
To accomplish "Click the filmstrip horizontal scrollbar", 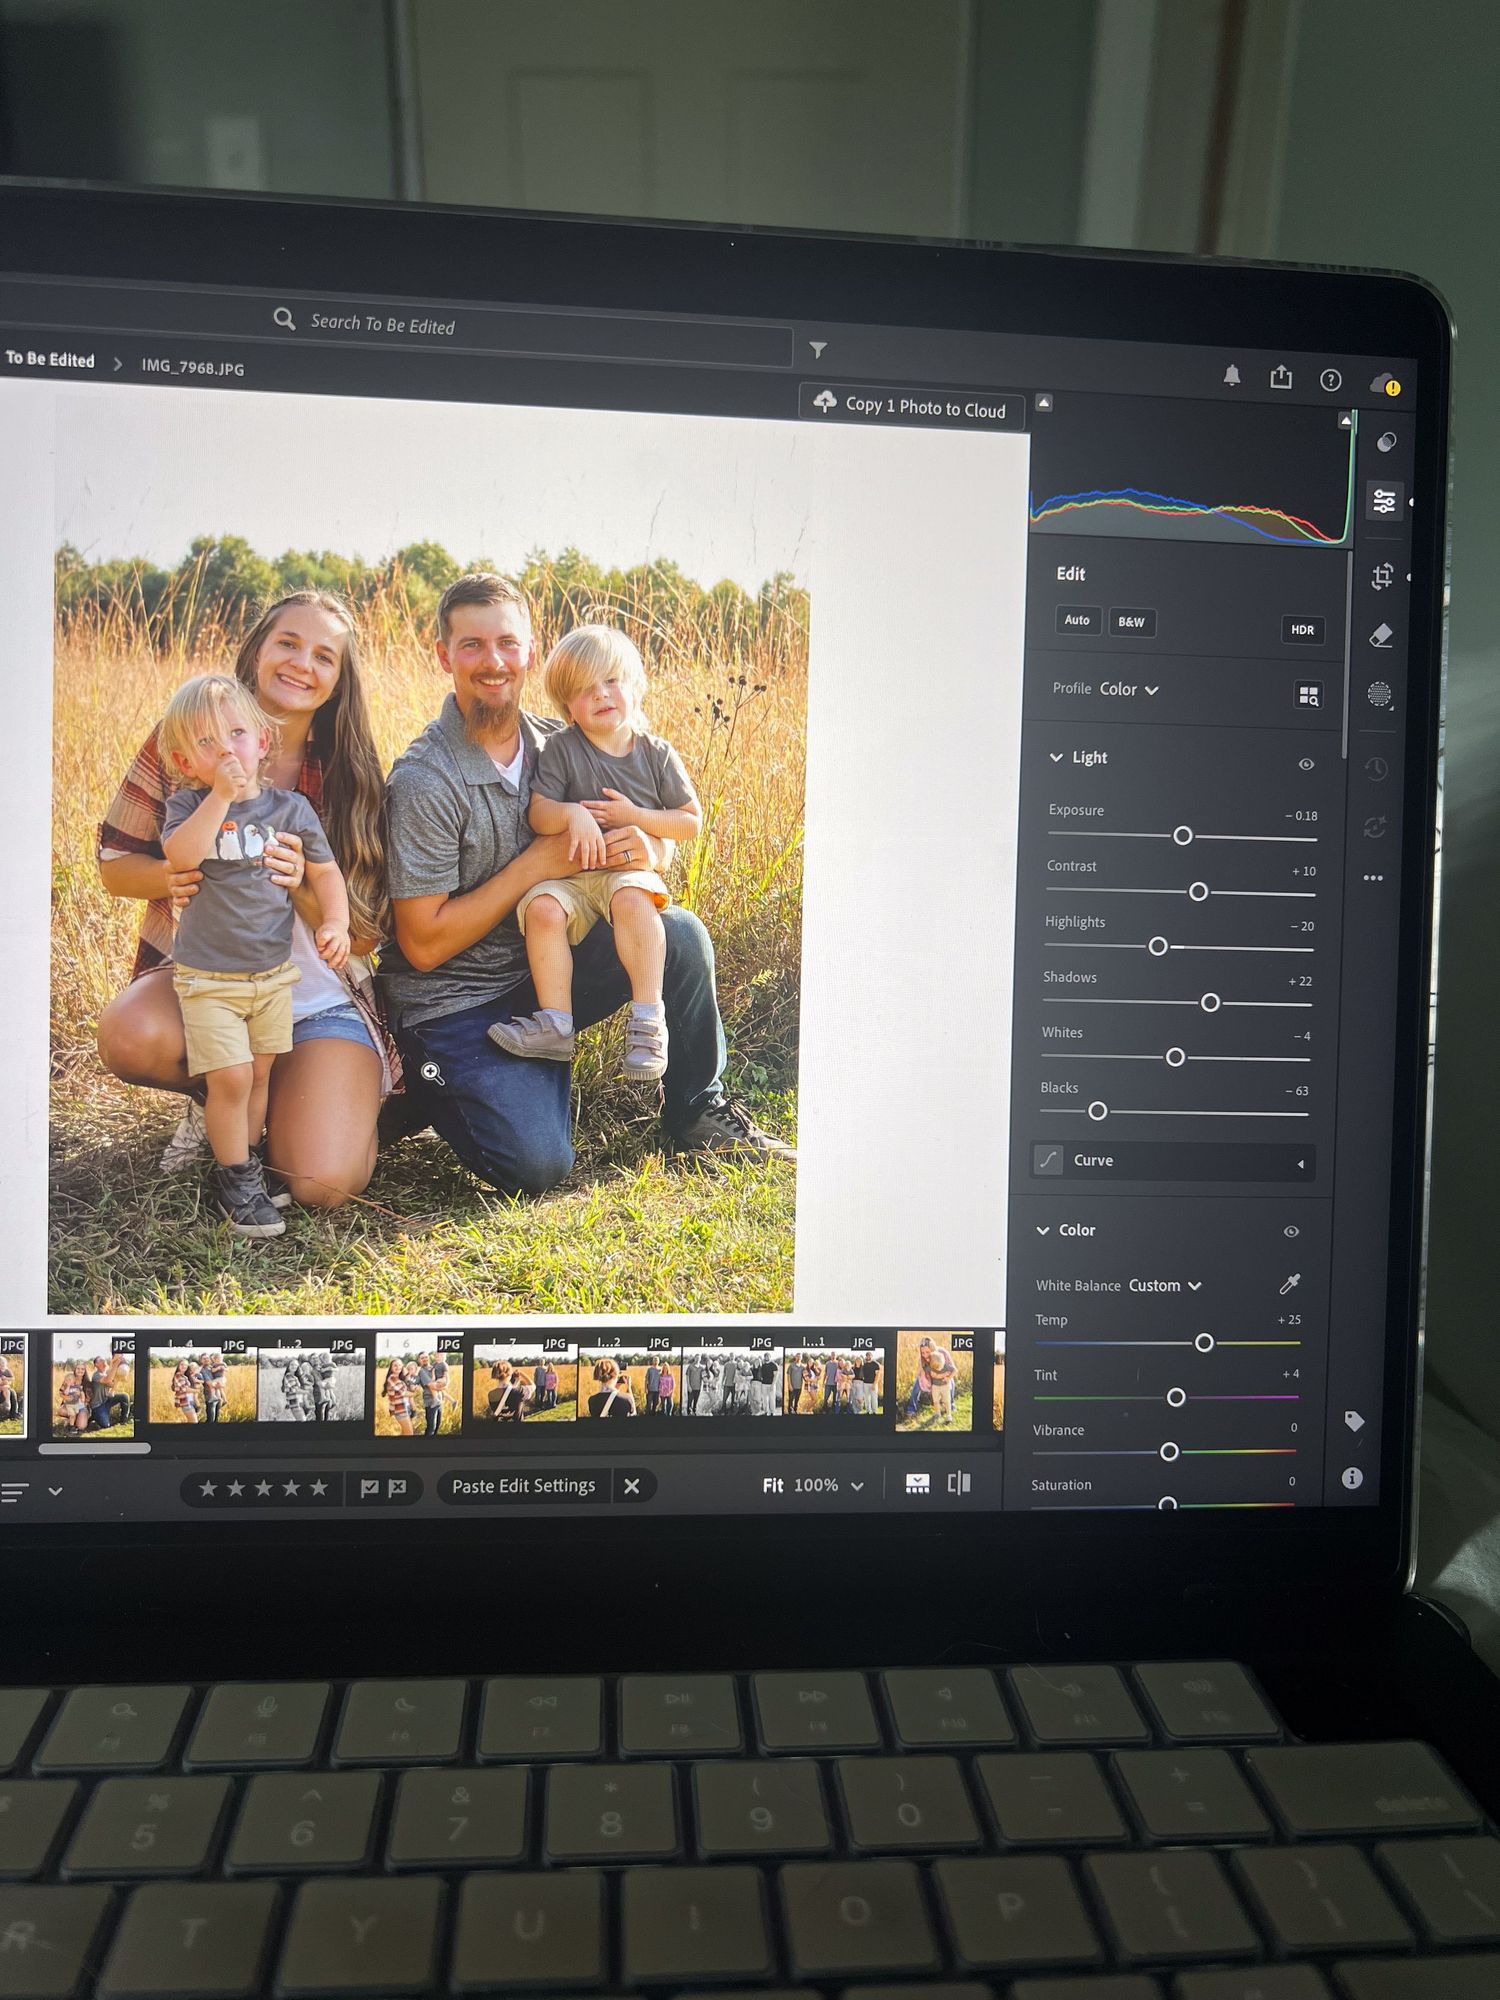I will [95, 1448].
